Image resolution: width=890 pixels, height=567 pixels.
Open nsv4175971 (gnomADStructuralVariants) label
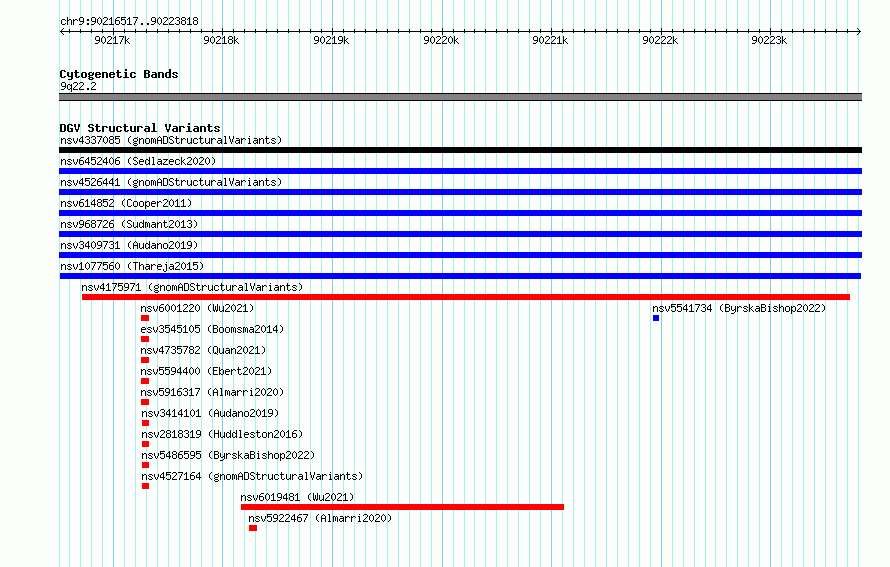[x=192, y=287]
